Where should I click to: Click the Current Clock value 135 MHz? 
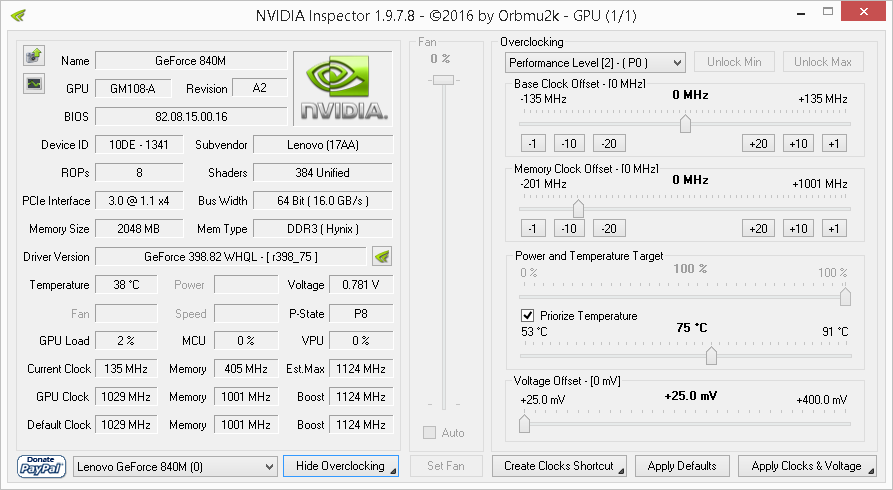[126, 369]
